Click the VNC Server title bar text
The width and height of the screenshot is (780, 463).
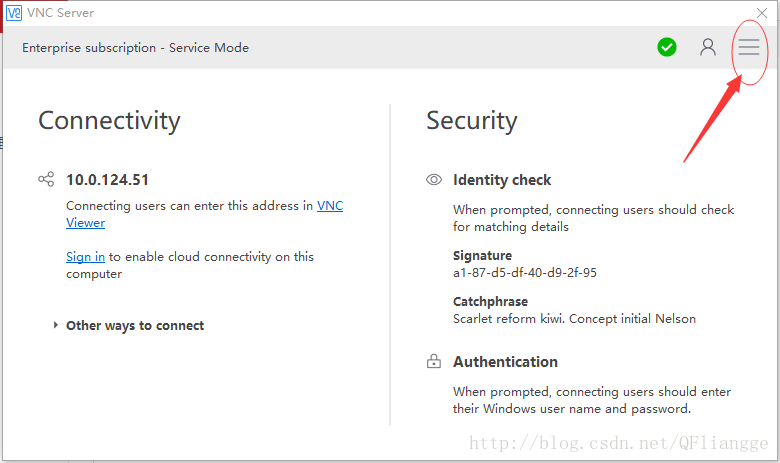pyautogui.click(x=61, y=13)
